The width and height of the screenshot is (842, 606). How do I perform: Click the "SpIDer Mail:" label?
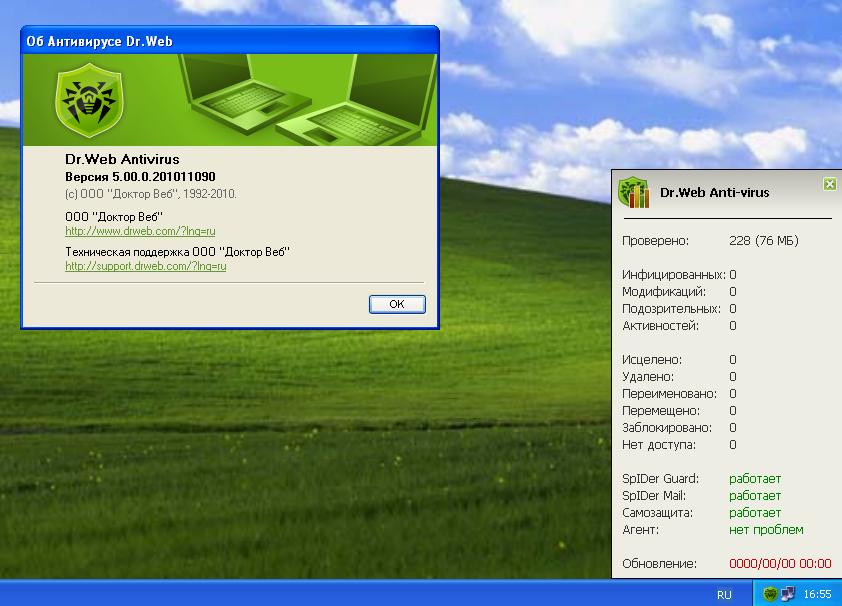[654, 496]
